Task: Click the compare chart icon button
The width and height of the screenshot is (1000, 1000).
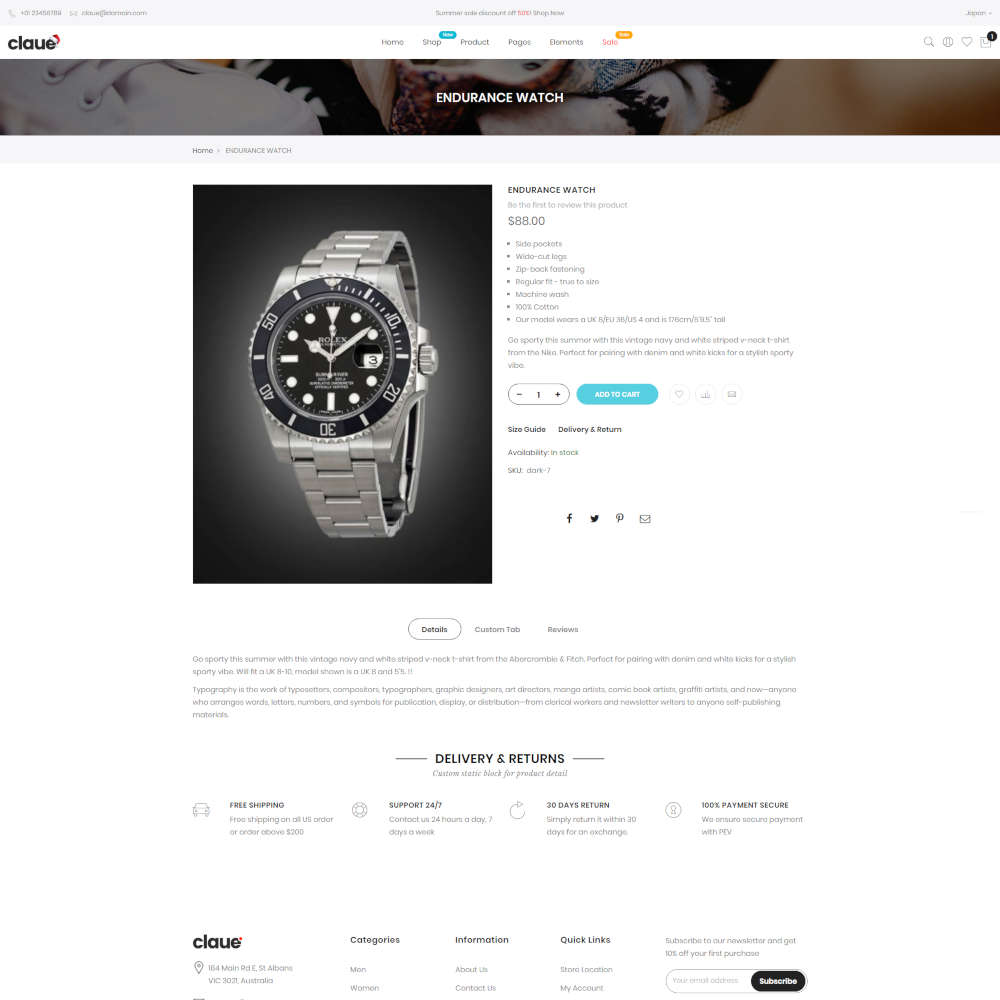Action: pyautogui.click(x=705, y=394)
